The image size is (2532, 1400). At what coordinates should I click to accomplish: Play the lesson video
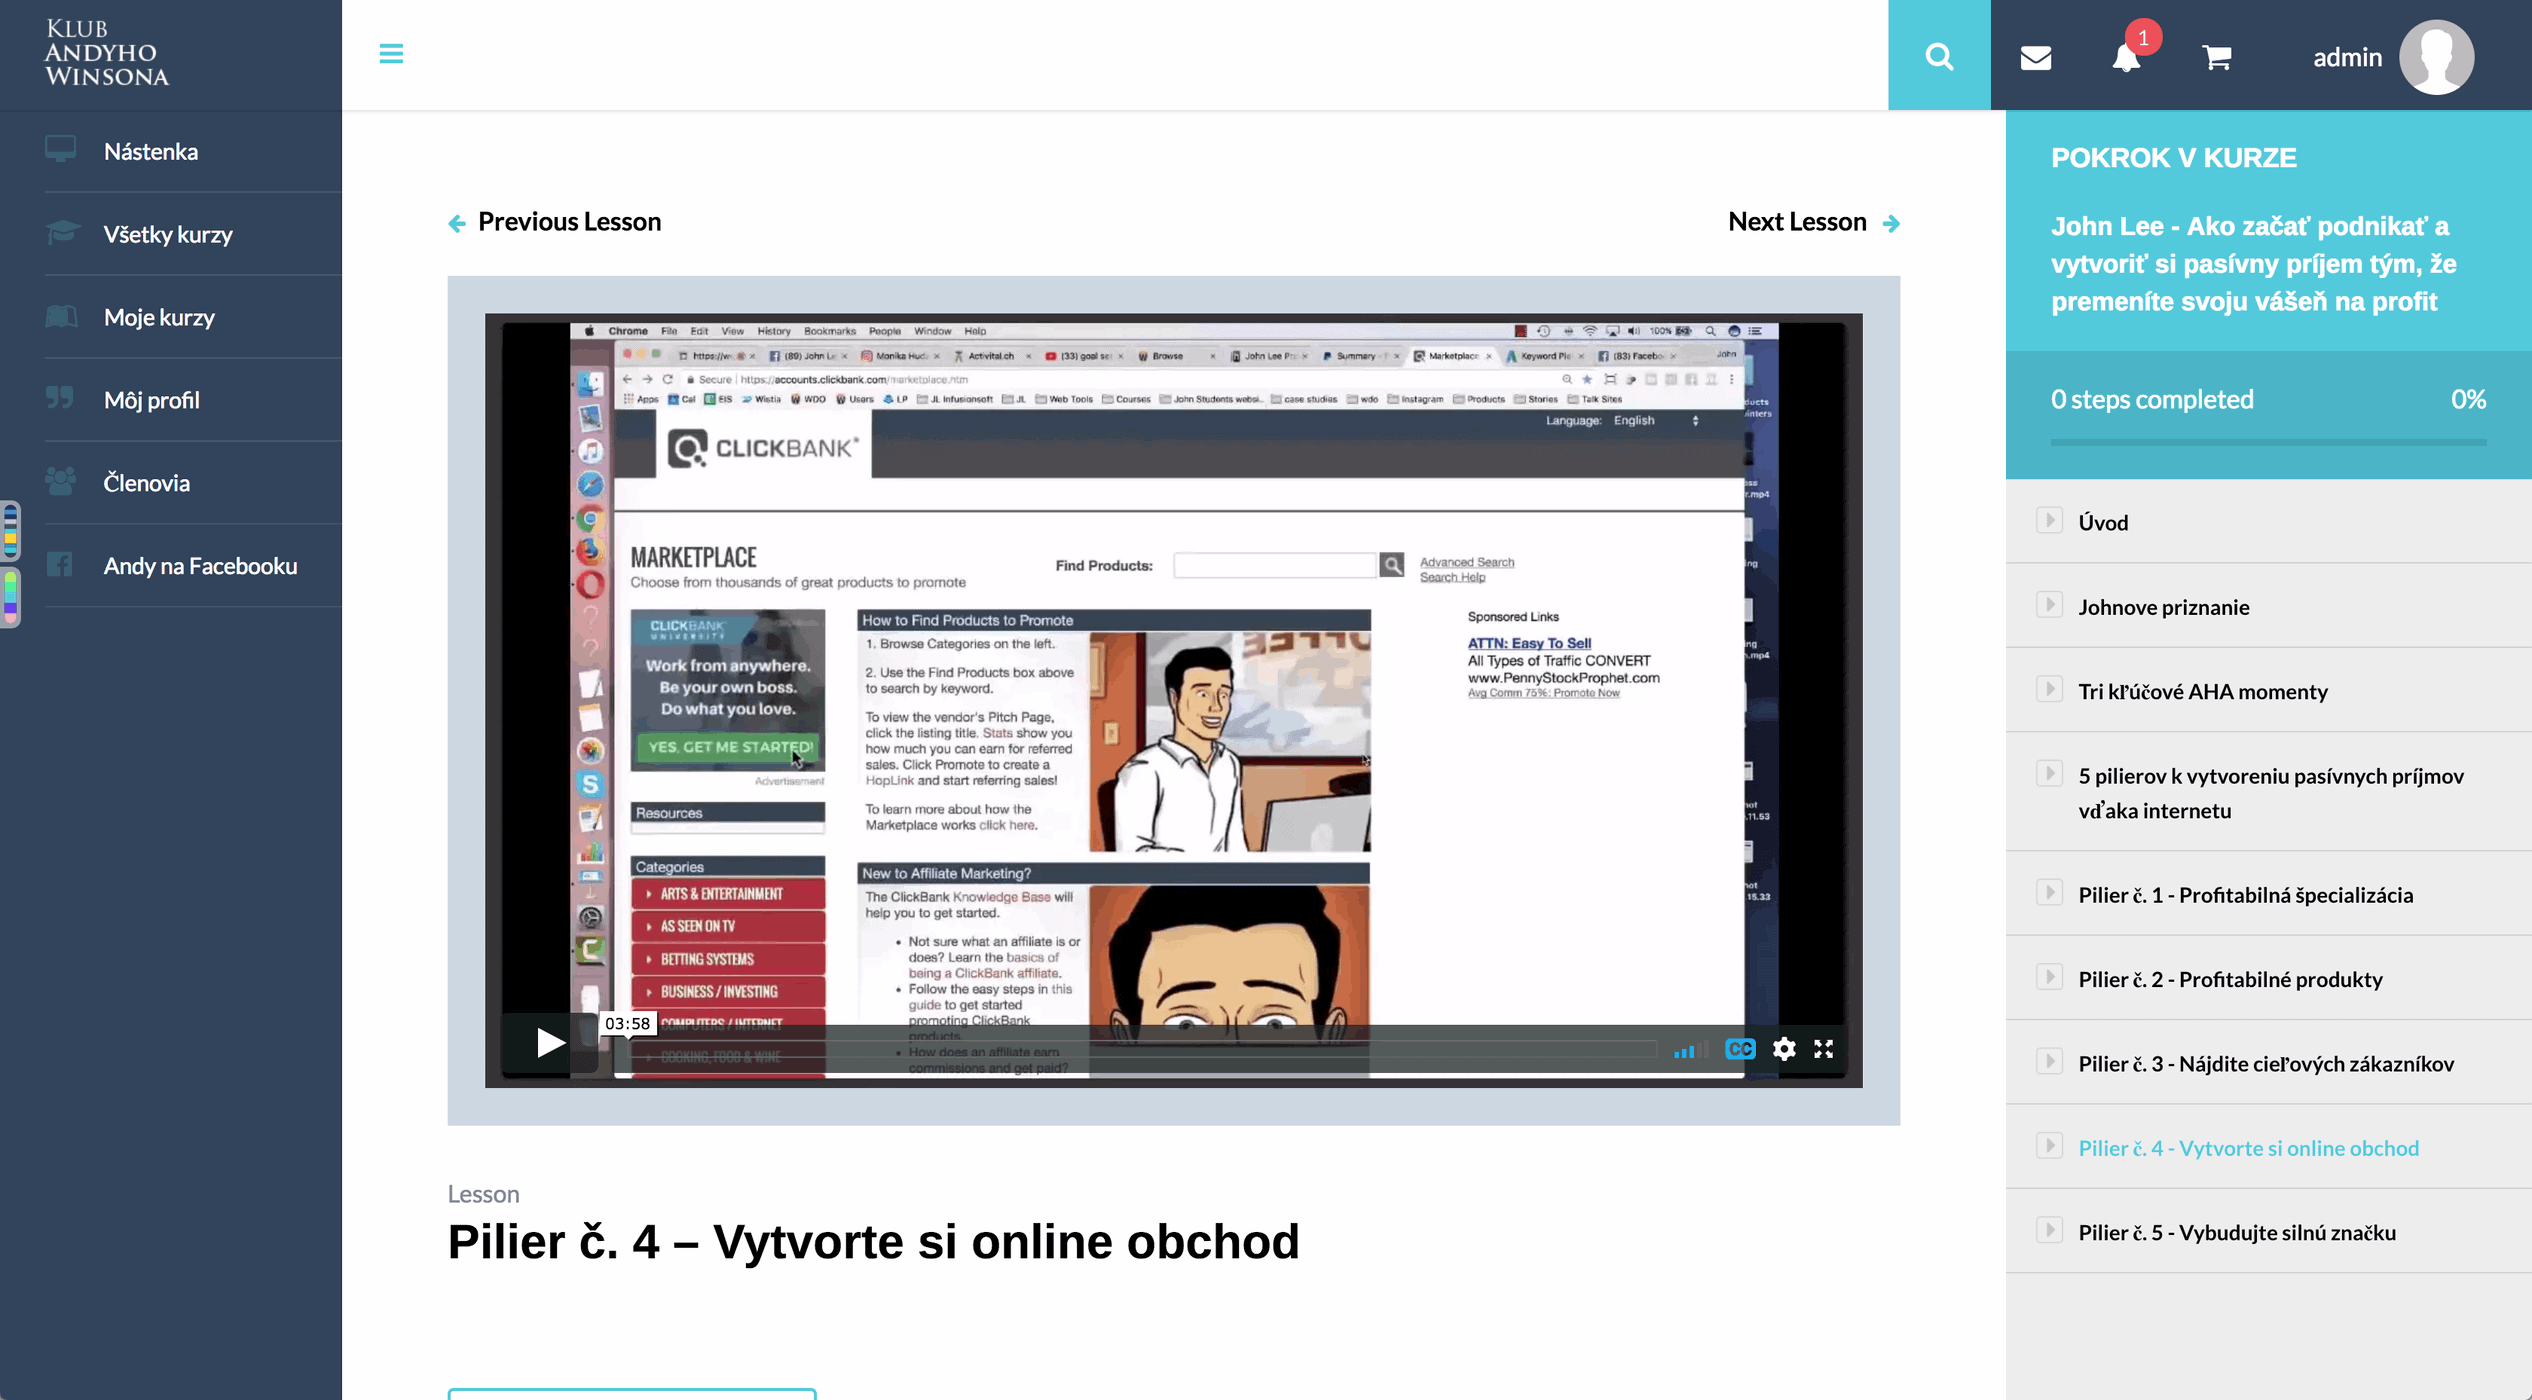pyautogui.click(x=550, y=1043)
